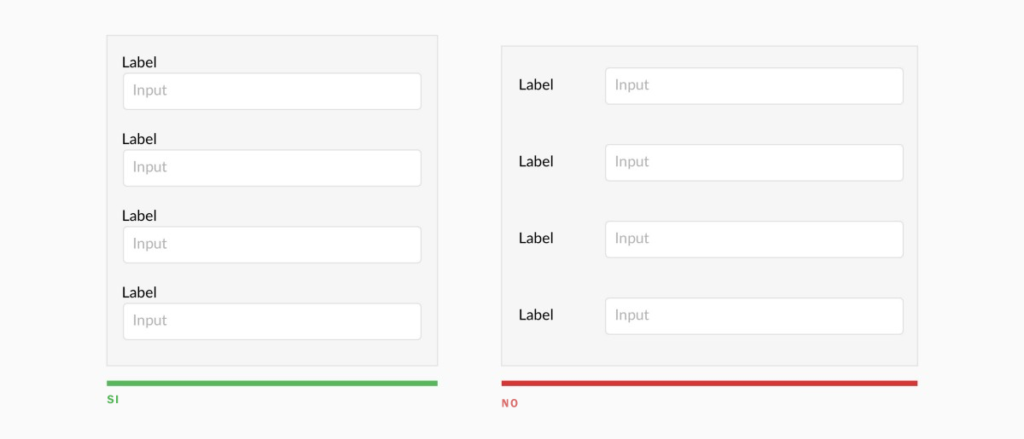Click fourth Label beside input, right form

[x=536, y=315]
